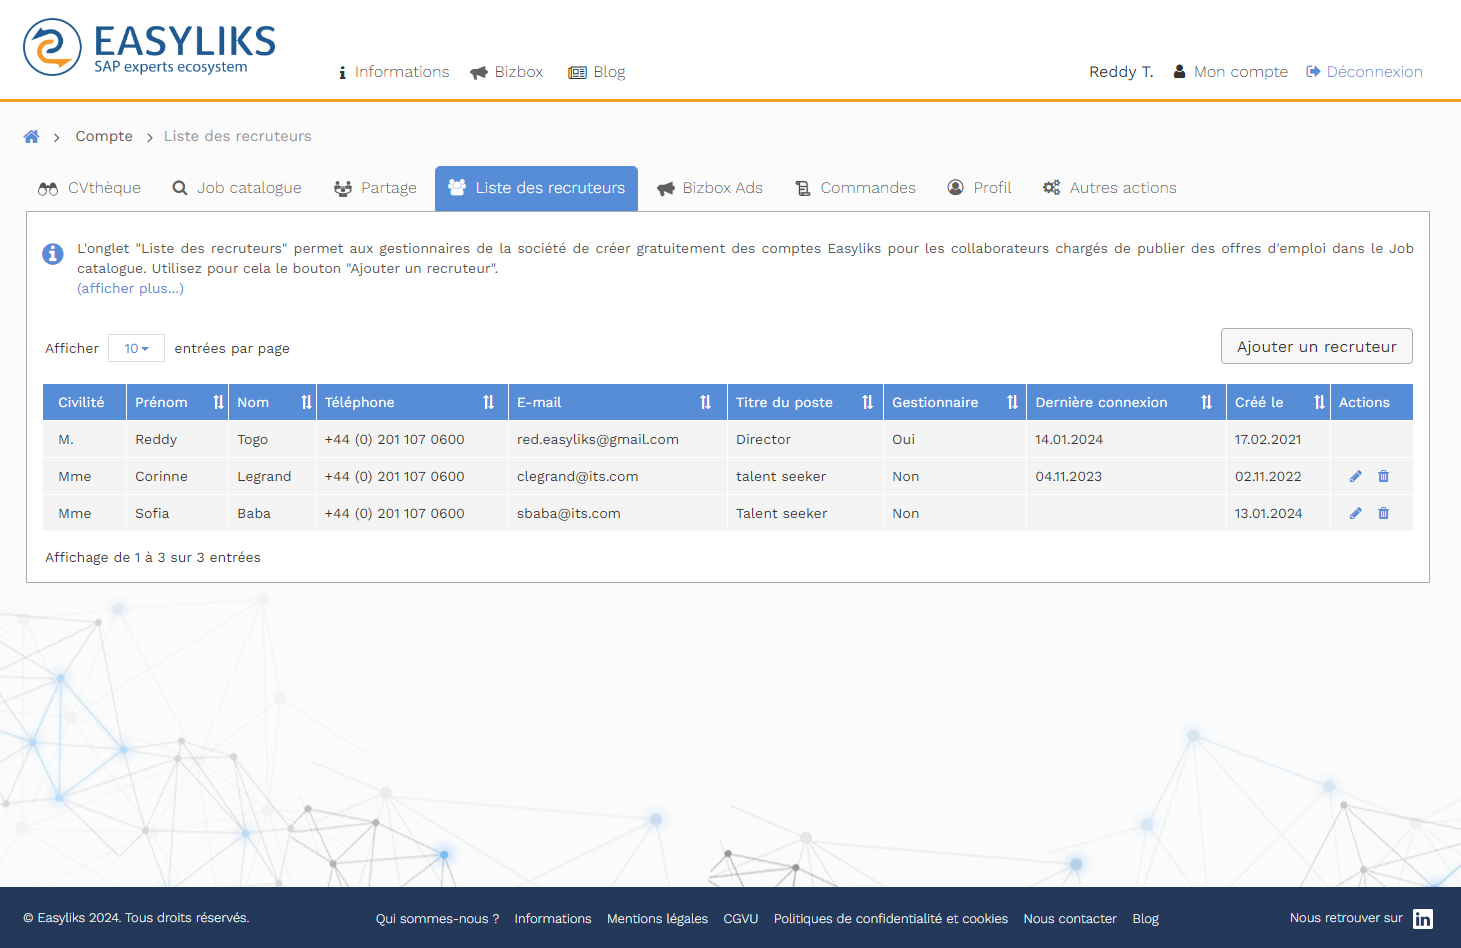
Task: Click the home icon in breadcrumb
Action: click(x=32, y=137)
